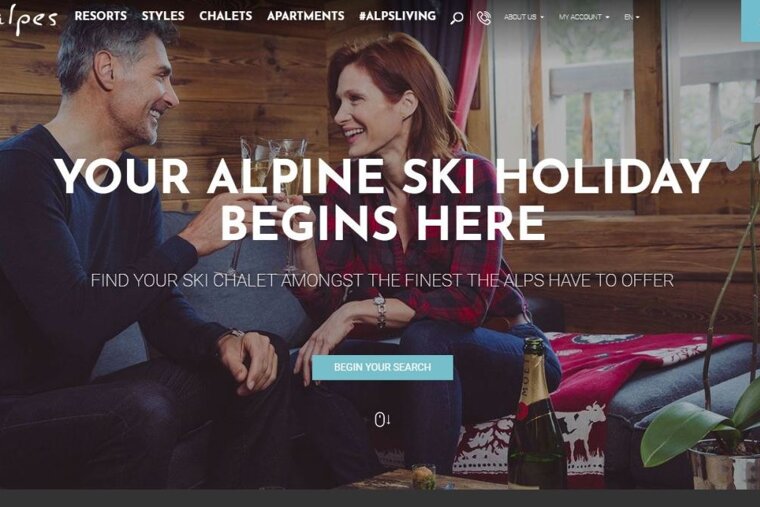Expand the MY ACCOUNT dropdown

pyautogui.click(x=584, y=17)
